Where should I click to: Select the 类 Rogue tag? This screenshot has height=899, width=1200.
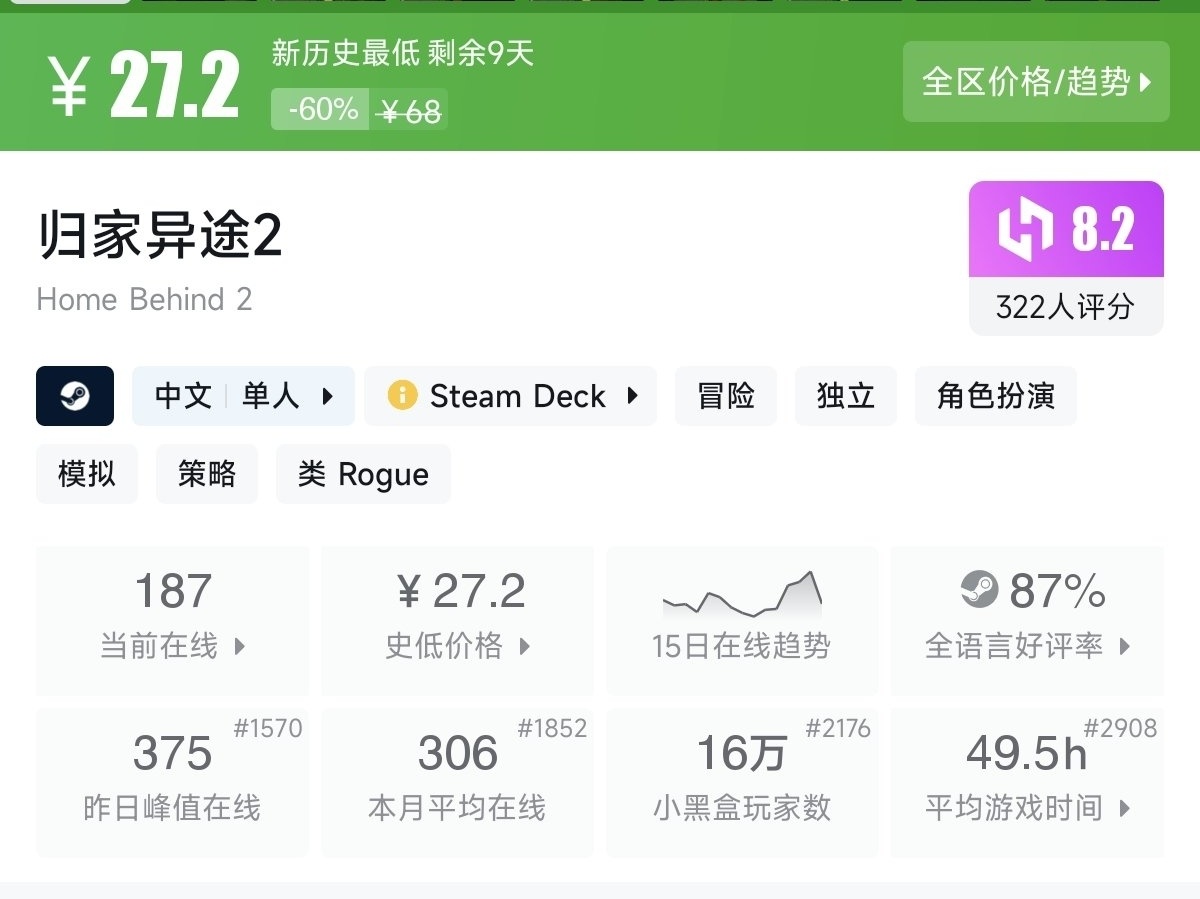tap(363, 474)
